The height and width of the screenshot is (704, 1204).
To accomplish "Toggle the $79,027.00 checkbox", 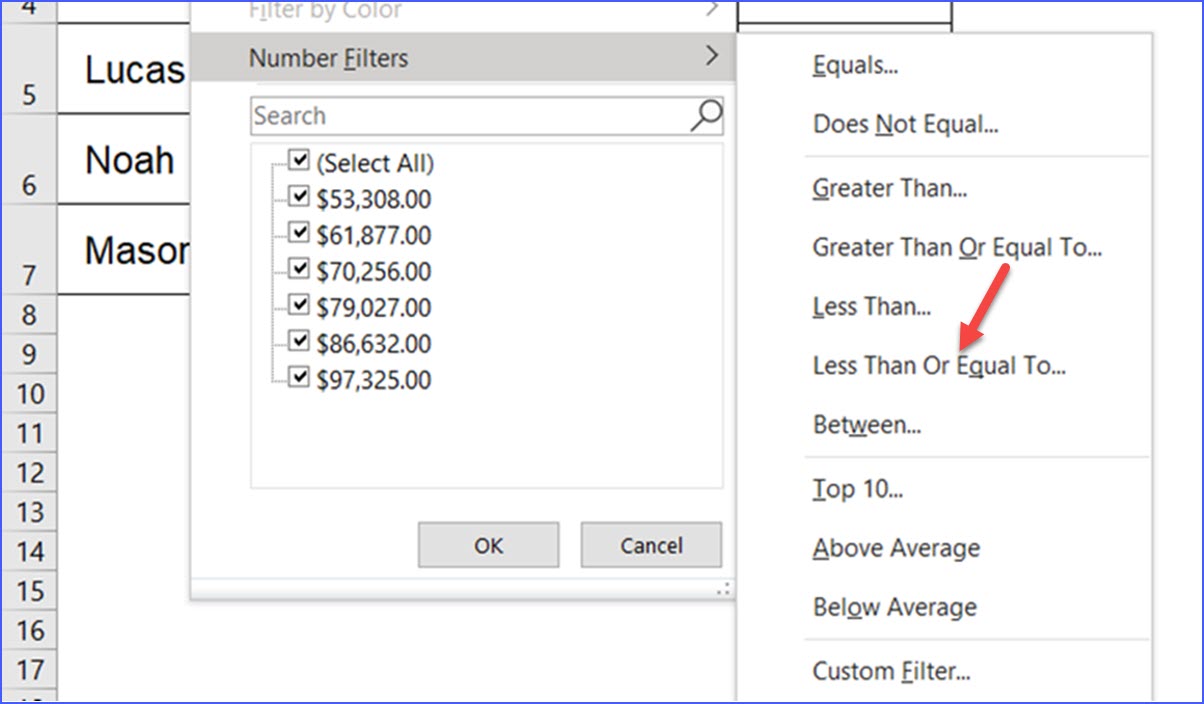I will click(x=297, y=304).
